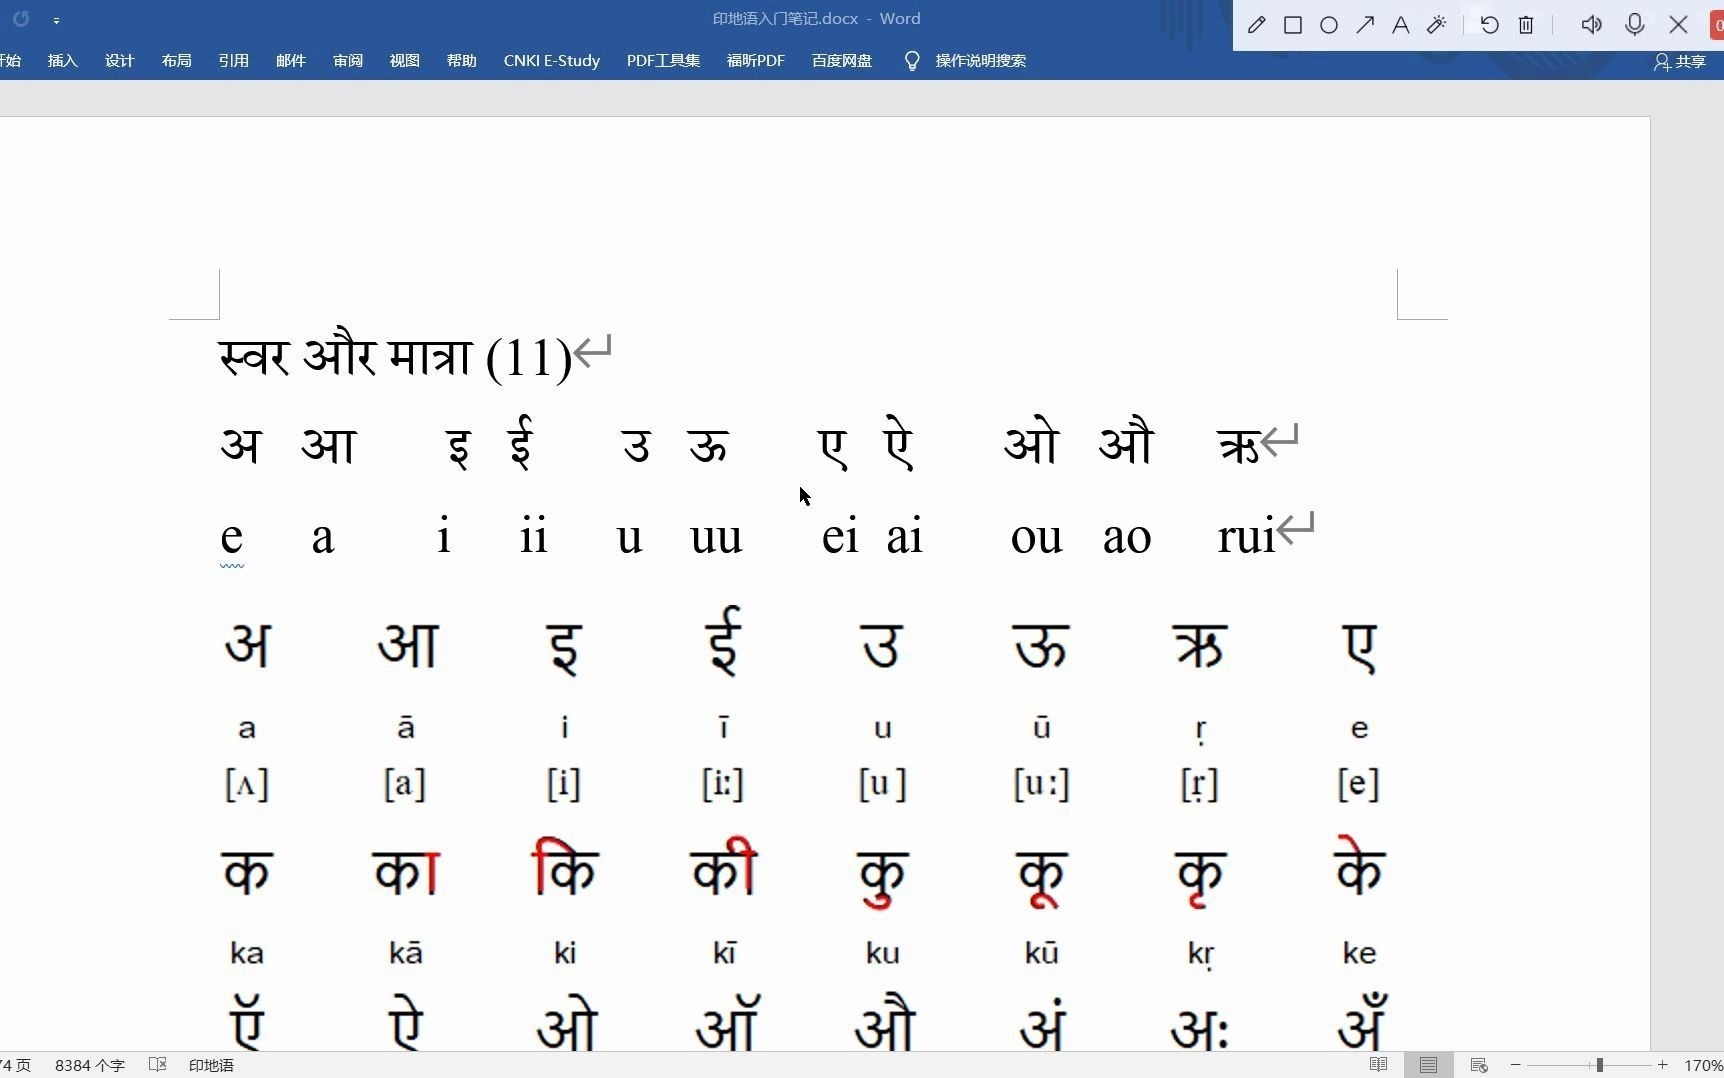Click the 操作说明搜索 search field
Image resolution: width=1724 pixels, height=1078 pixels.
pos(980,61)
